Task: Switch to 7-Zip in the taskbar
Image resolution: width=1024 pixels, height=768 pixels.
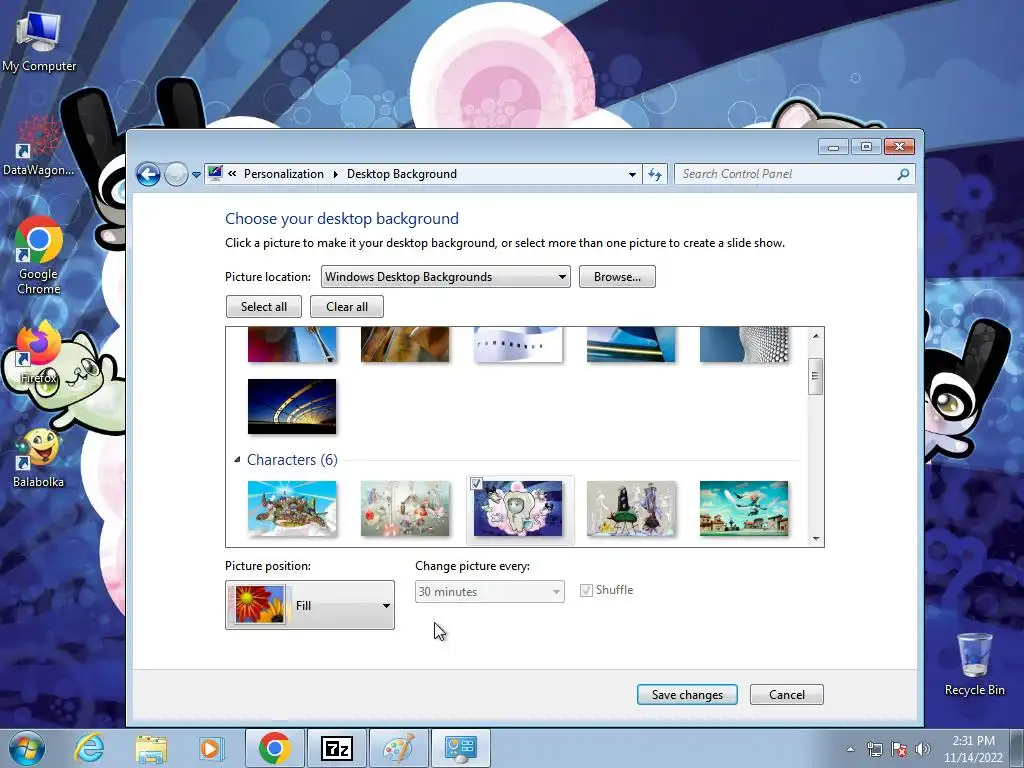Action: coord(336,748)
